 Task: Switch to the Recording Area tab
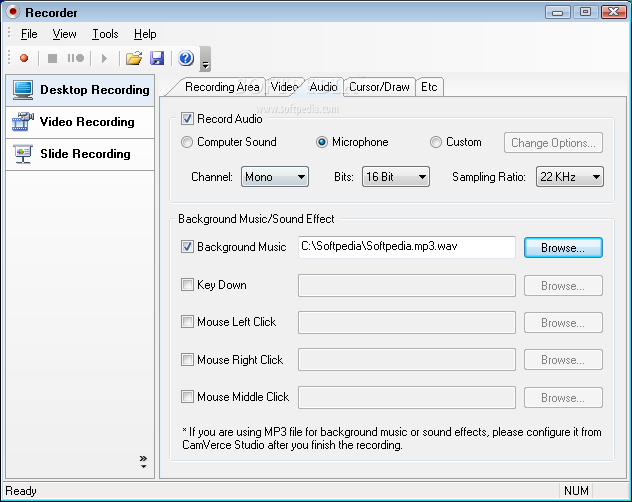tap(222, 87)
